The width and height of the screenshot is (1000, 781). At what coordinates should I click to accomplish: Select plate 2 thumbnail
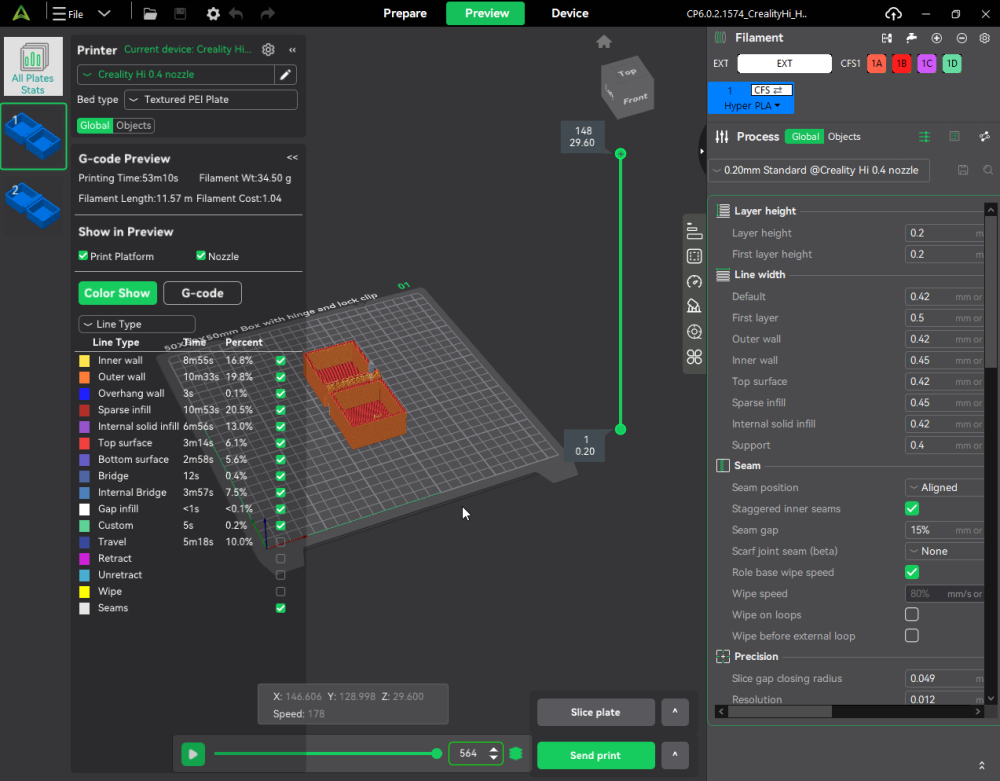pyautogui.click(x=33, y=205)
